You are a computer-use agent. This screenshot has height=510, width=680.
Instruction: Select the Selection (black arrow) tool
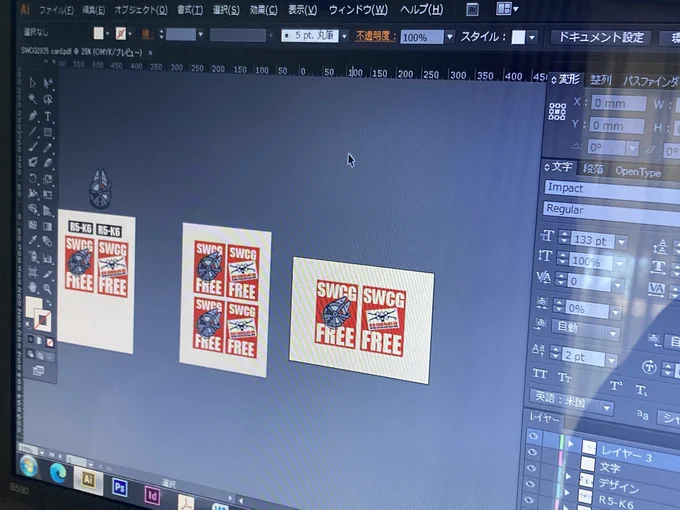point(33,83)
